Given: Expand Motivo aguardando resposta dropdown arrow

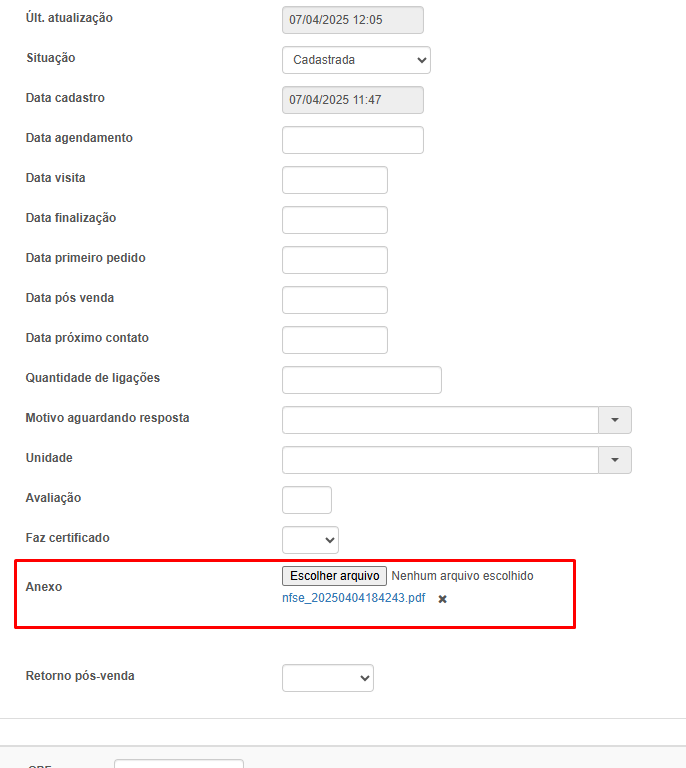Looking at the screenshot, I should click(614, 420).
